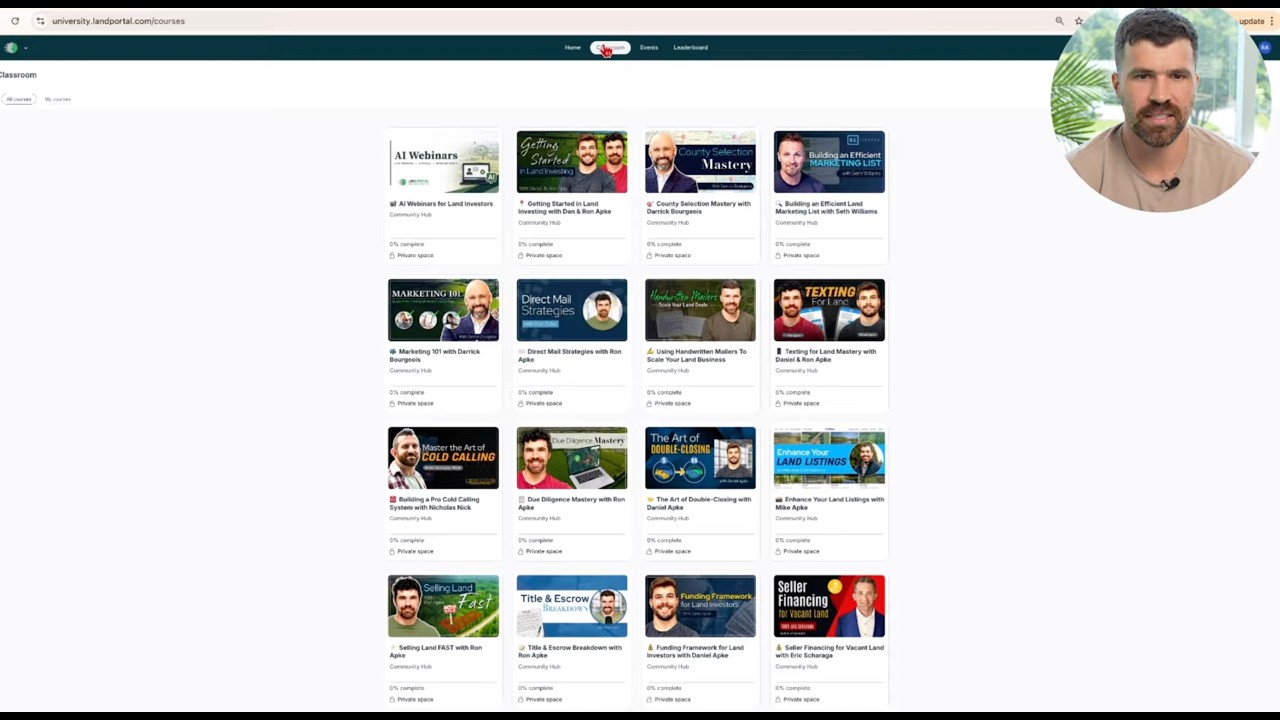Open the Classroom tab
Screen dimensions: 1280x720
611,47
